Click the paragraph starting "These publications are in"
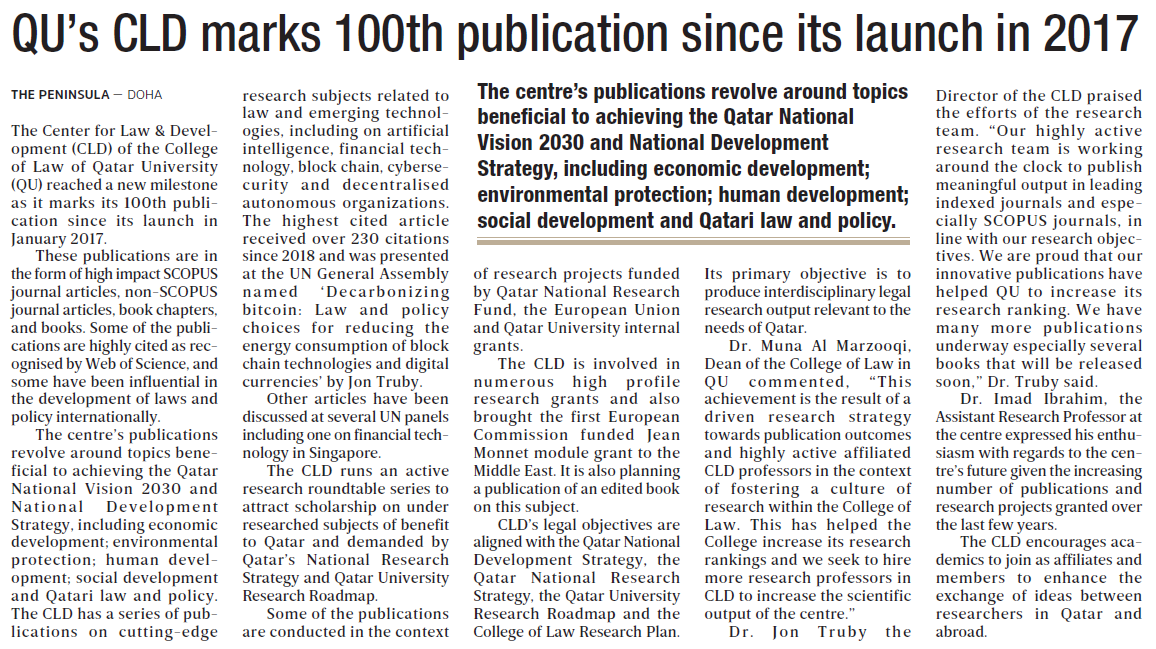Viewport: 1156px width, 649px height. (x=114, y=335)
